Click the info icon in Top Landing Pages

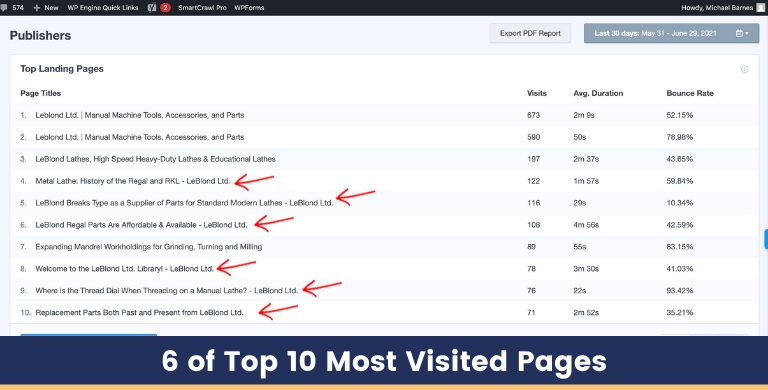[744, 69]
